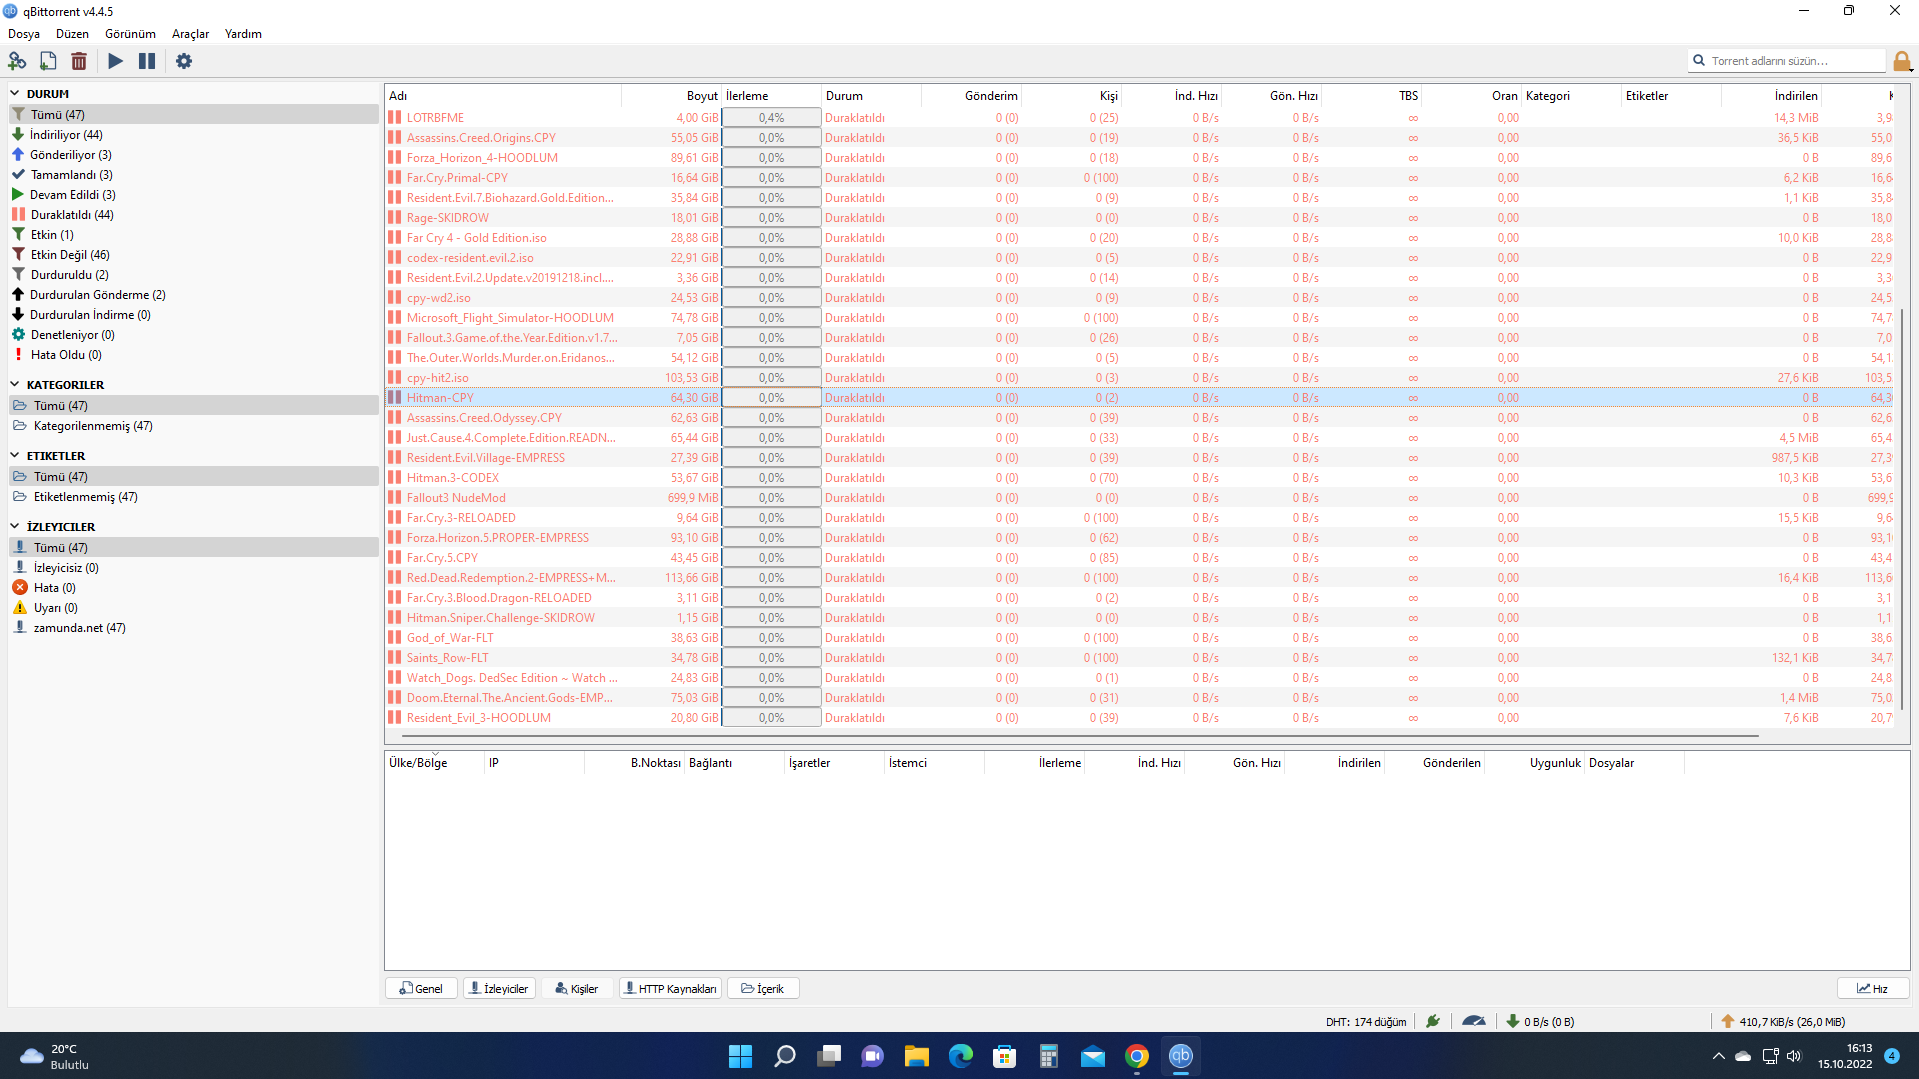Screen dimensions: 1919x1079
Task: Click the connection status plug icon
Action: click(x=1433, y=1022)
